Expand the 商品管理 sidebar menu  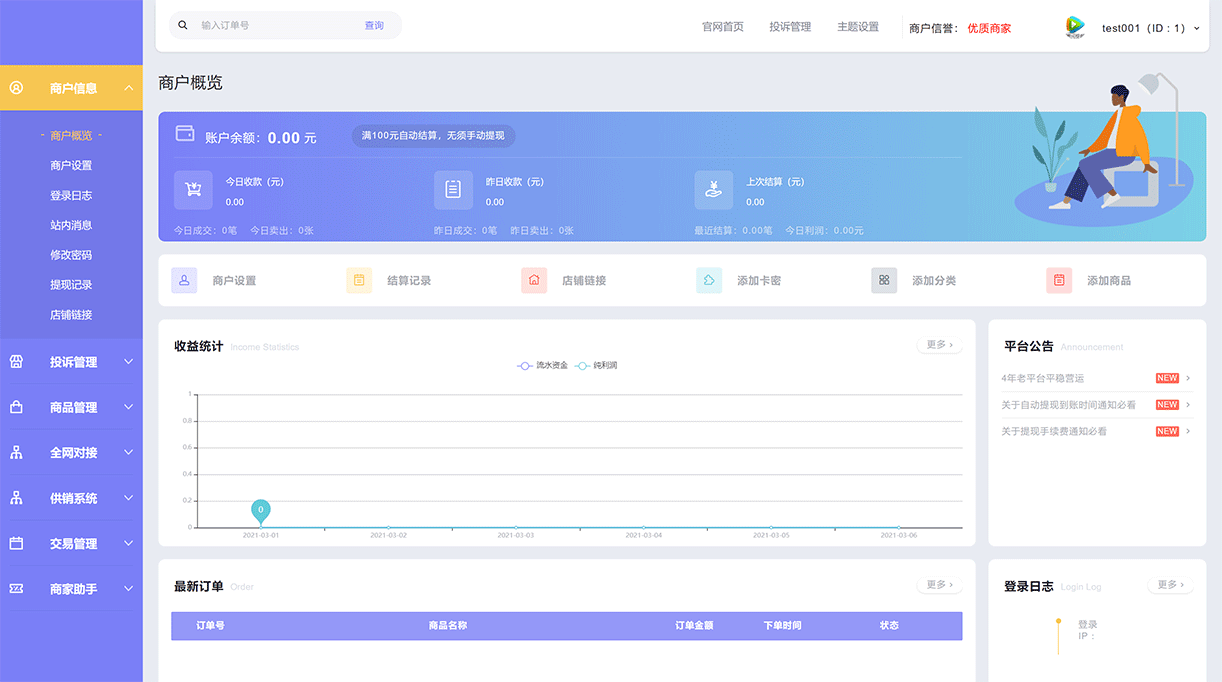coord(72,407)
